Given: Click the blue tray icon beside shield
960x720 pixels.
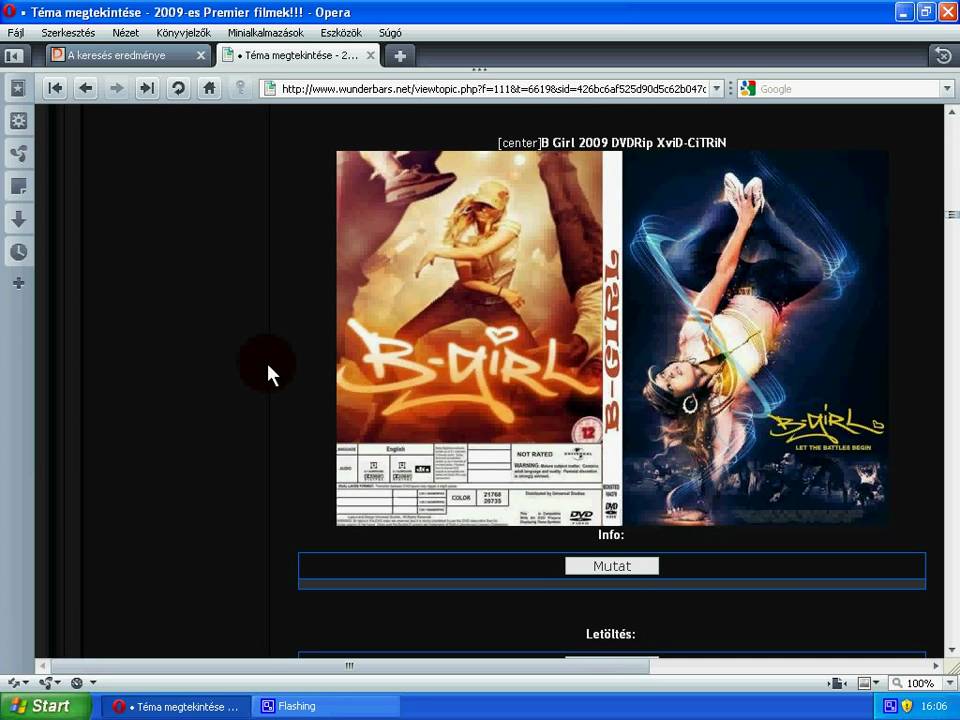Looking at the screenshot, I should coord(891,706).
